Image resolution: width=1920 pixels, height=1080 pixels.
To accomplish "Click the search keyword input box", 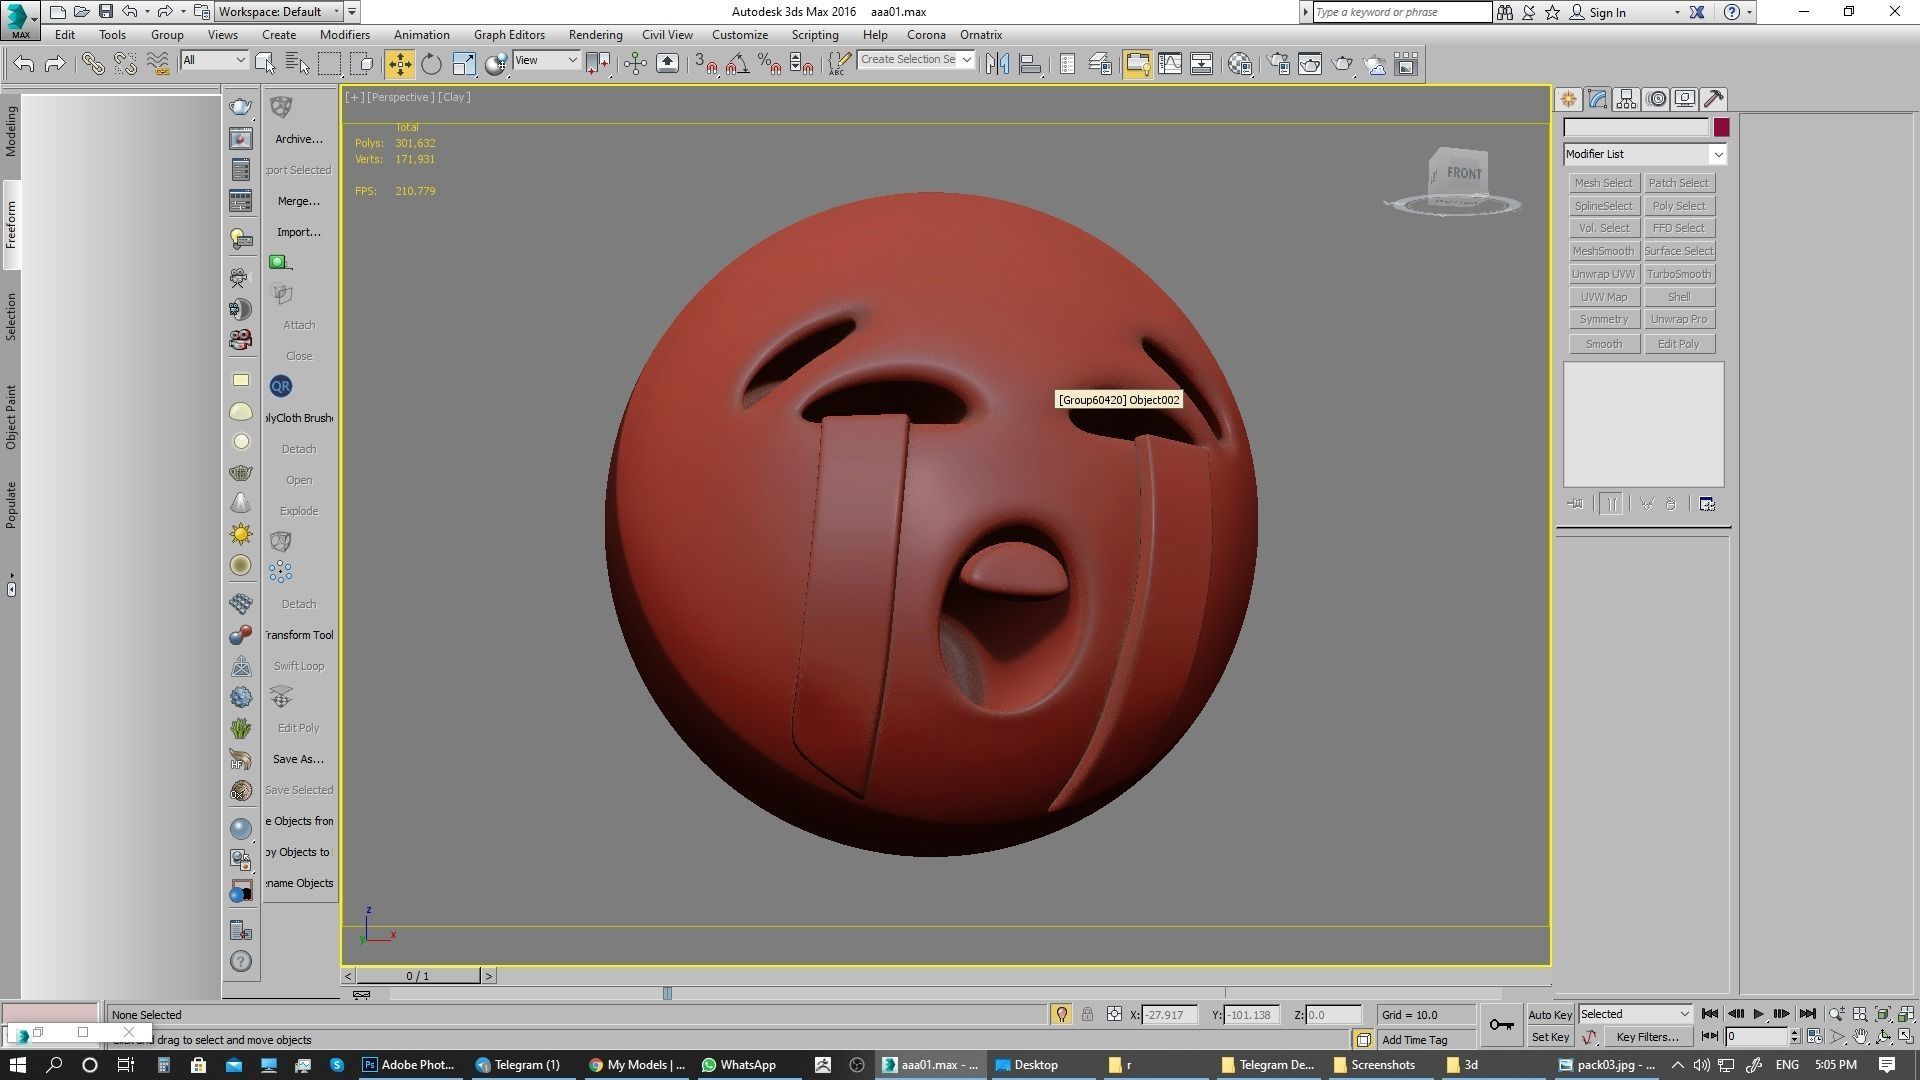I will pyautogui.click(x=1401, y=12).
